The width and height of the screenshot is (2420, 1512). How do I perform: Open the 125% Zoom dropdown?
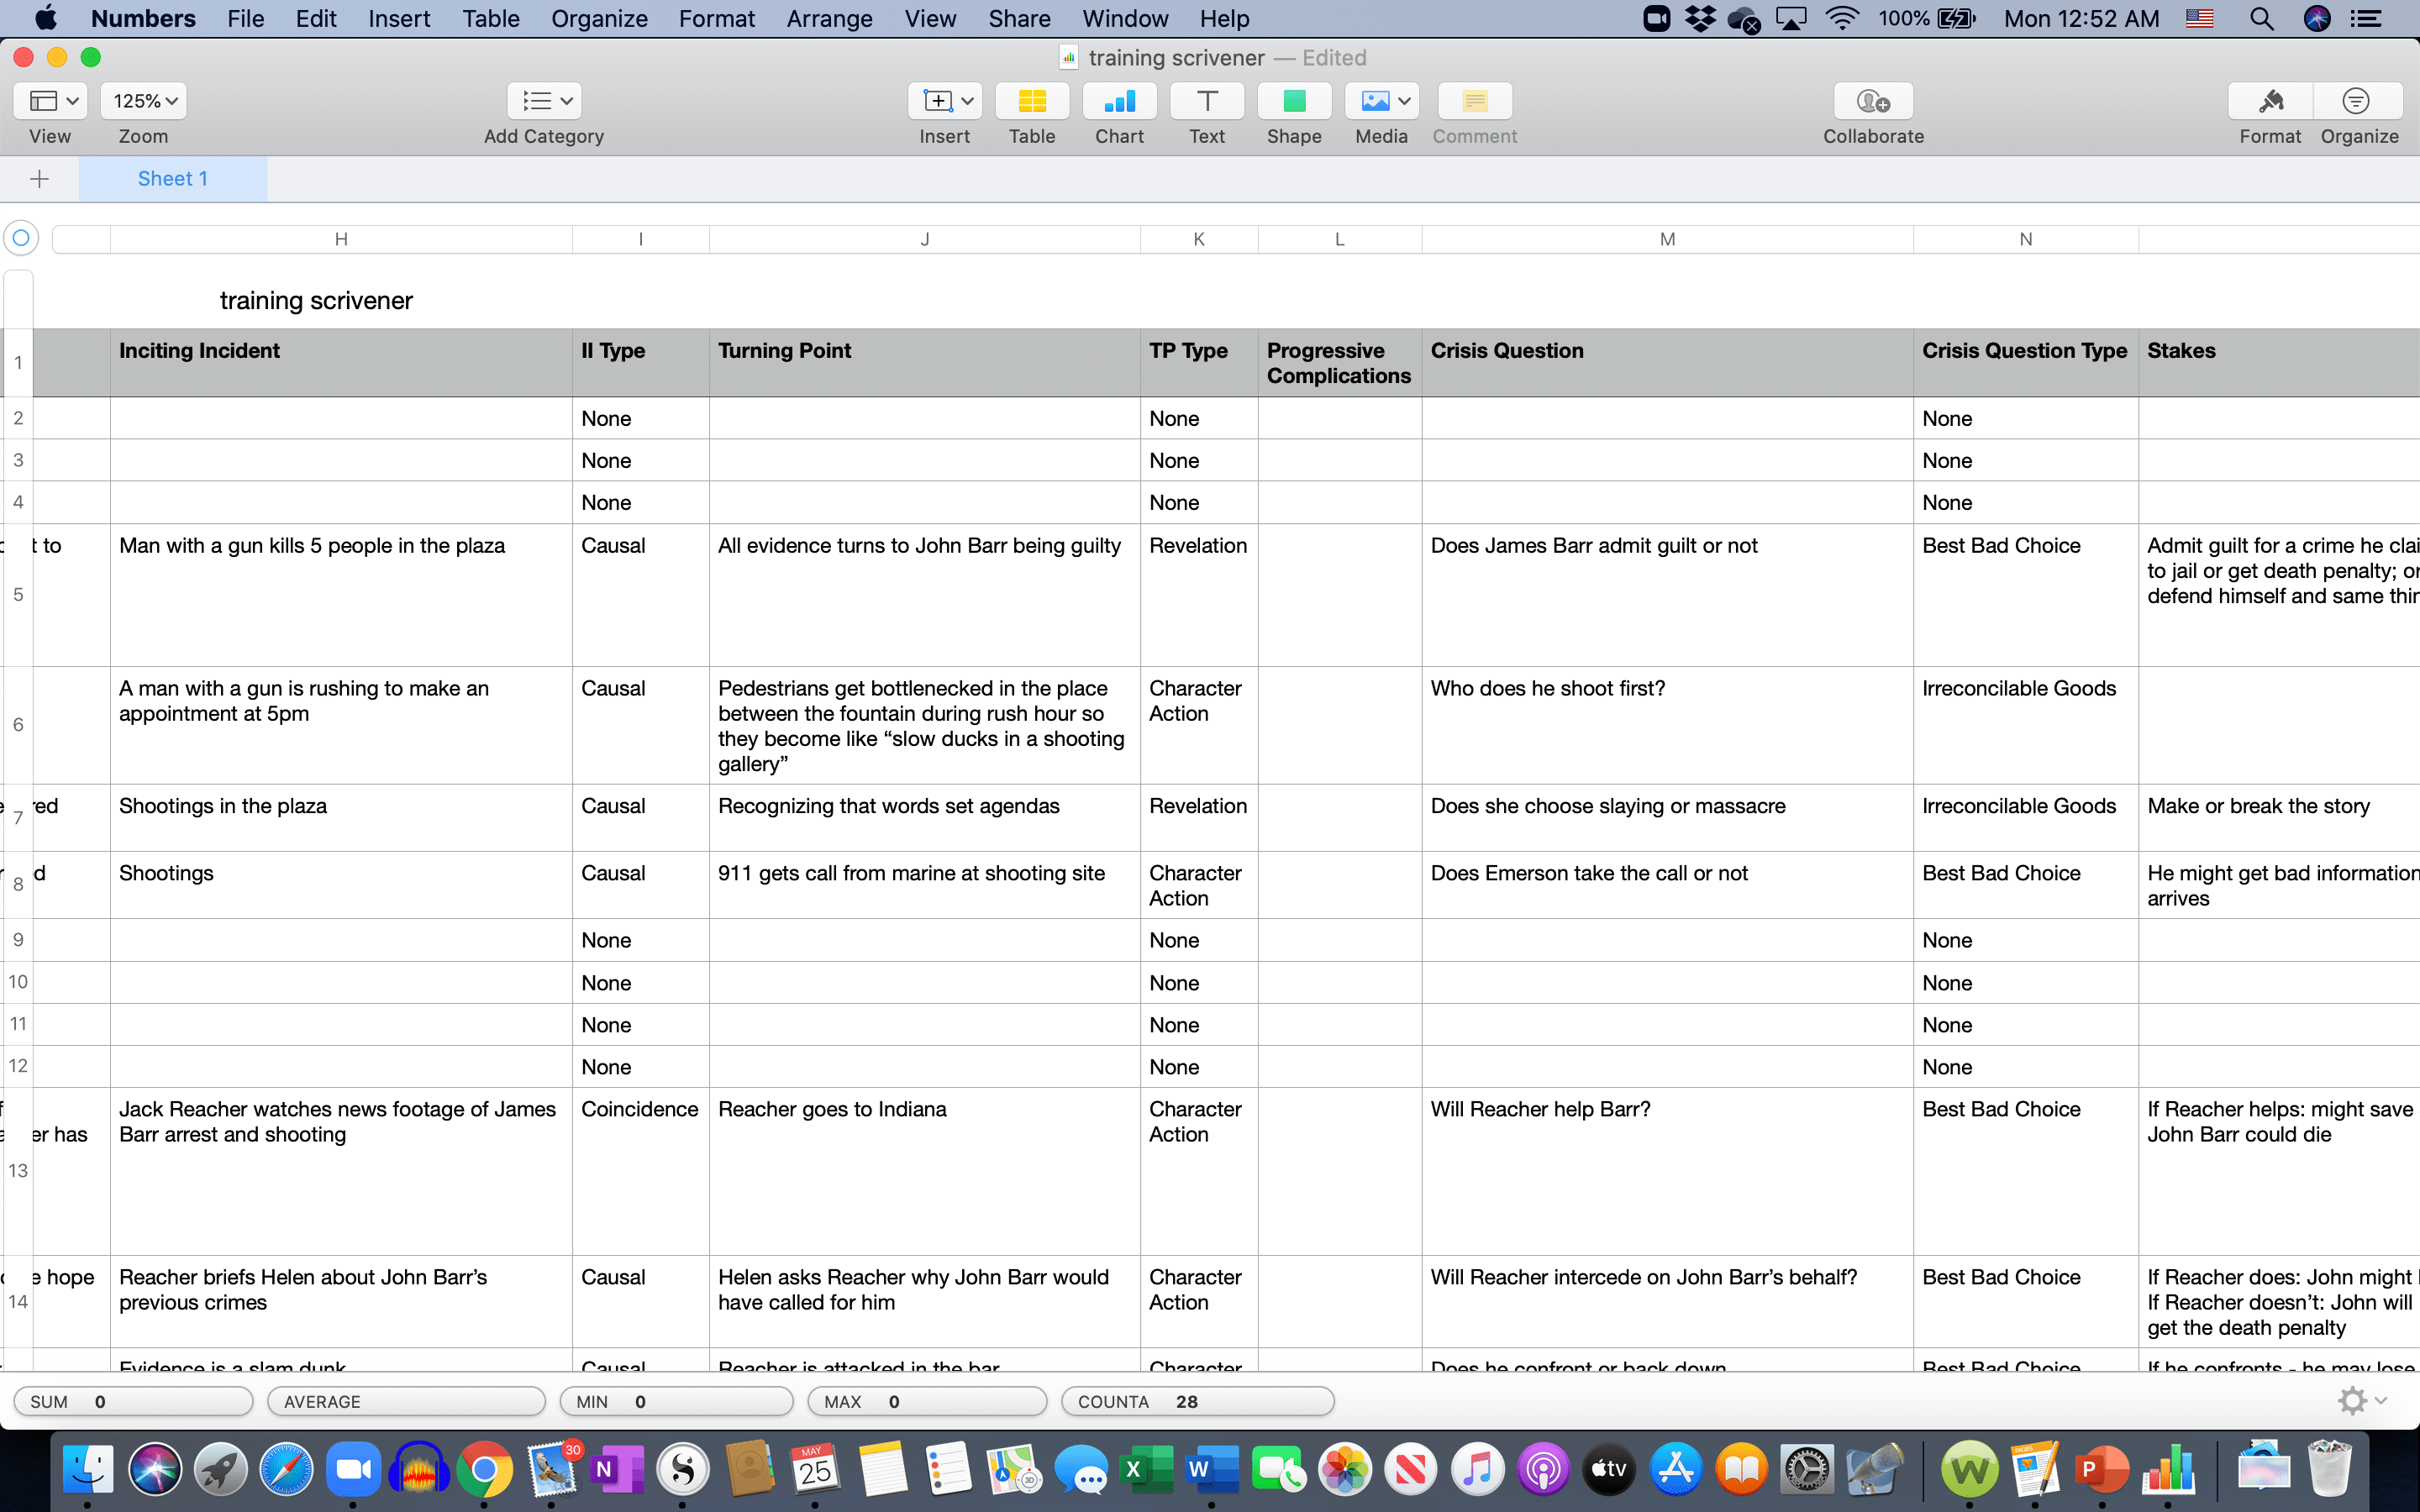(144, 101)
